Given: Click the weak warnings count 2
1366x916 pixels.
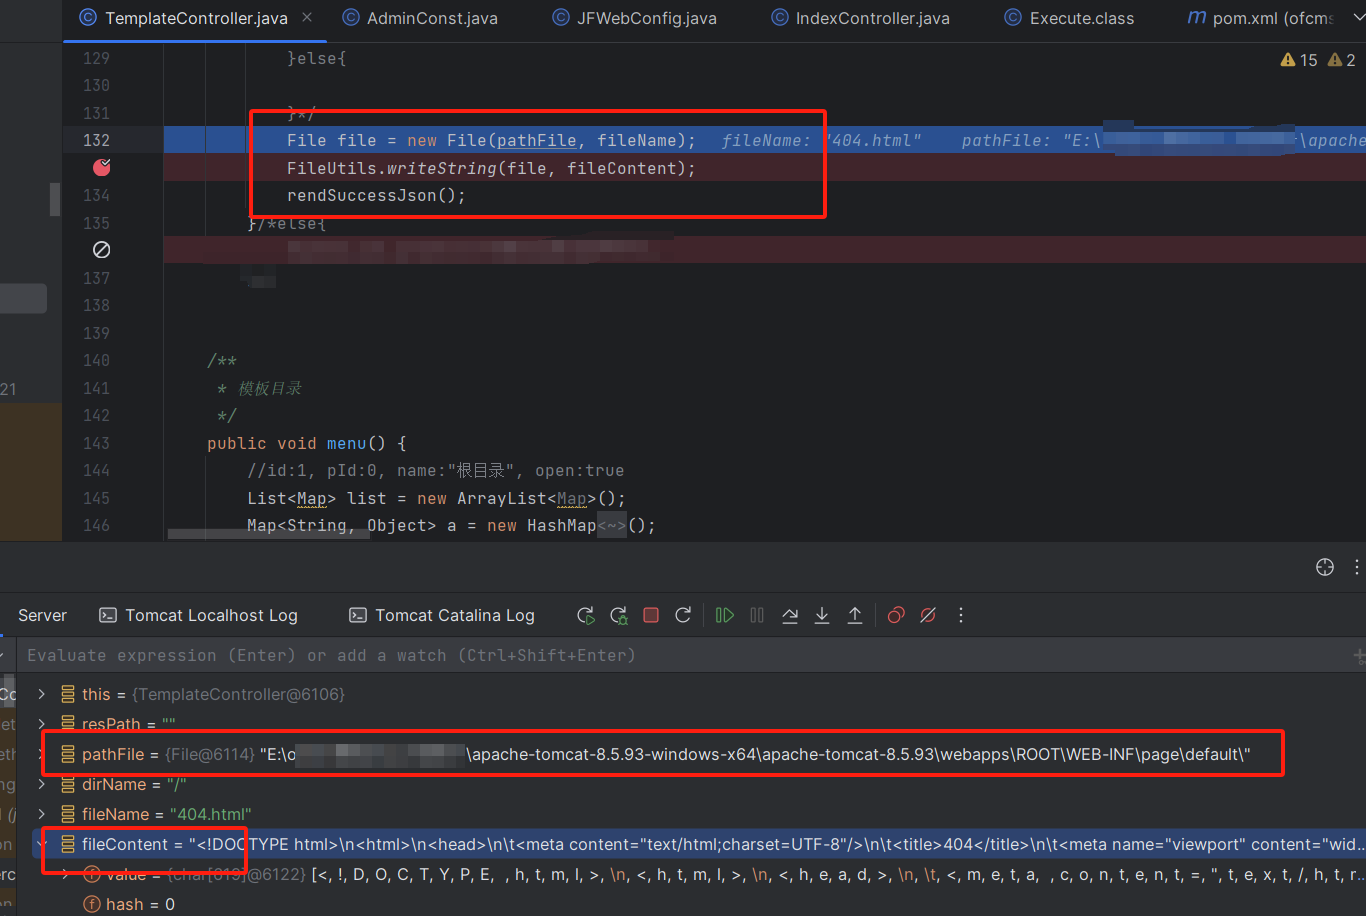Looking at the screenshot, I should coord(1341,60).
